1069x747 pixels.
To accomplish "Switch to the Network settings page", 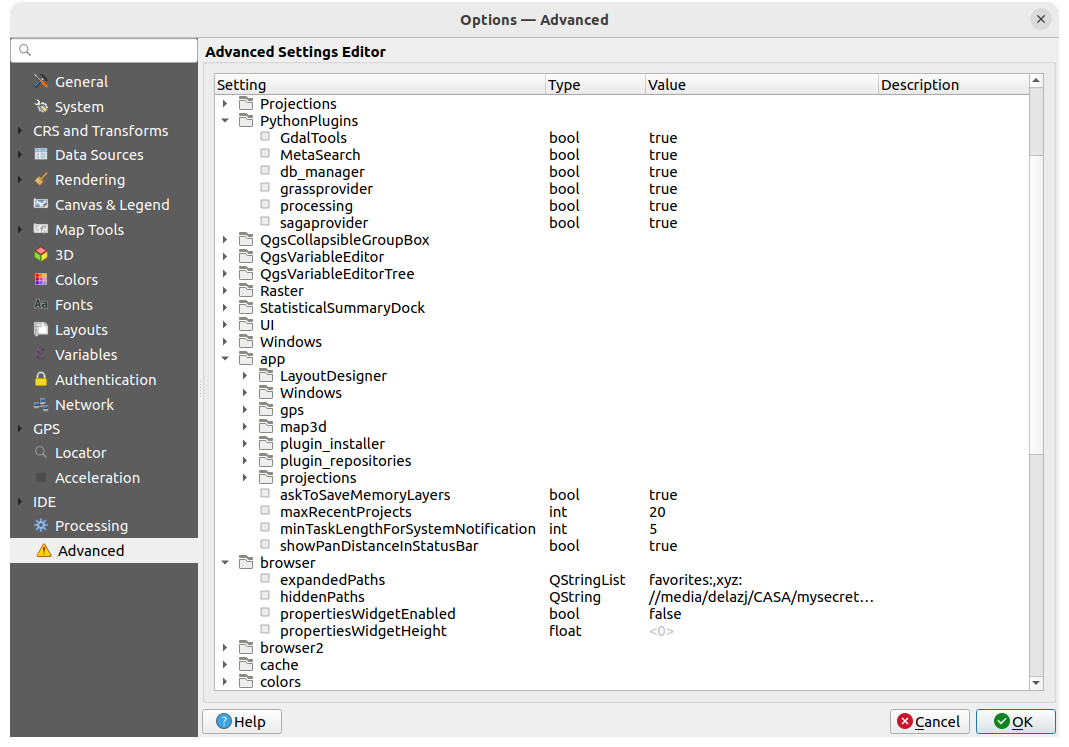I will tap(40, 404).
